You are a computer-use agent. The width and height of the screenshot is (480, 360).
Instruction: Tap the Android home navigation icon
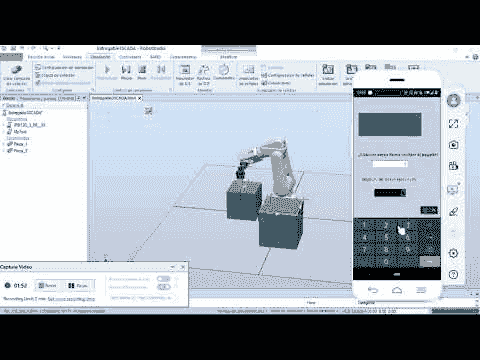(397, 290)
